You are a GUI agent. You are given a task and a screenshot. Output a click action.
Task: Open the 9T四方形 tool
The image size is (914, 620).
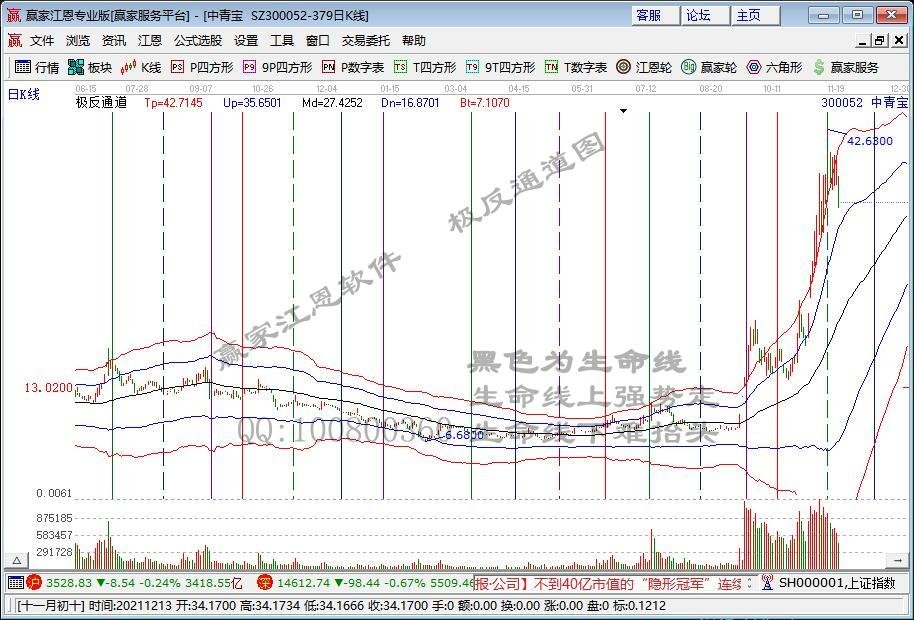click(x=501, y=68)
